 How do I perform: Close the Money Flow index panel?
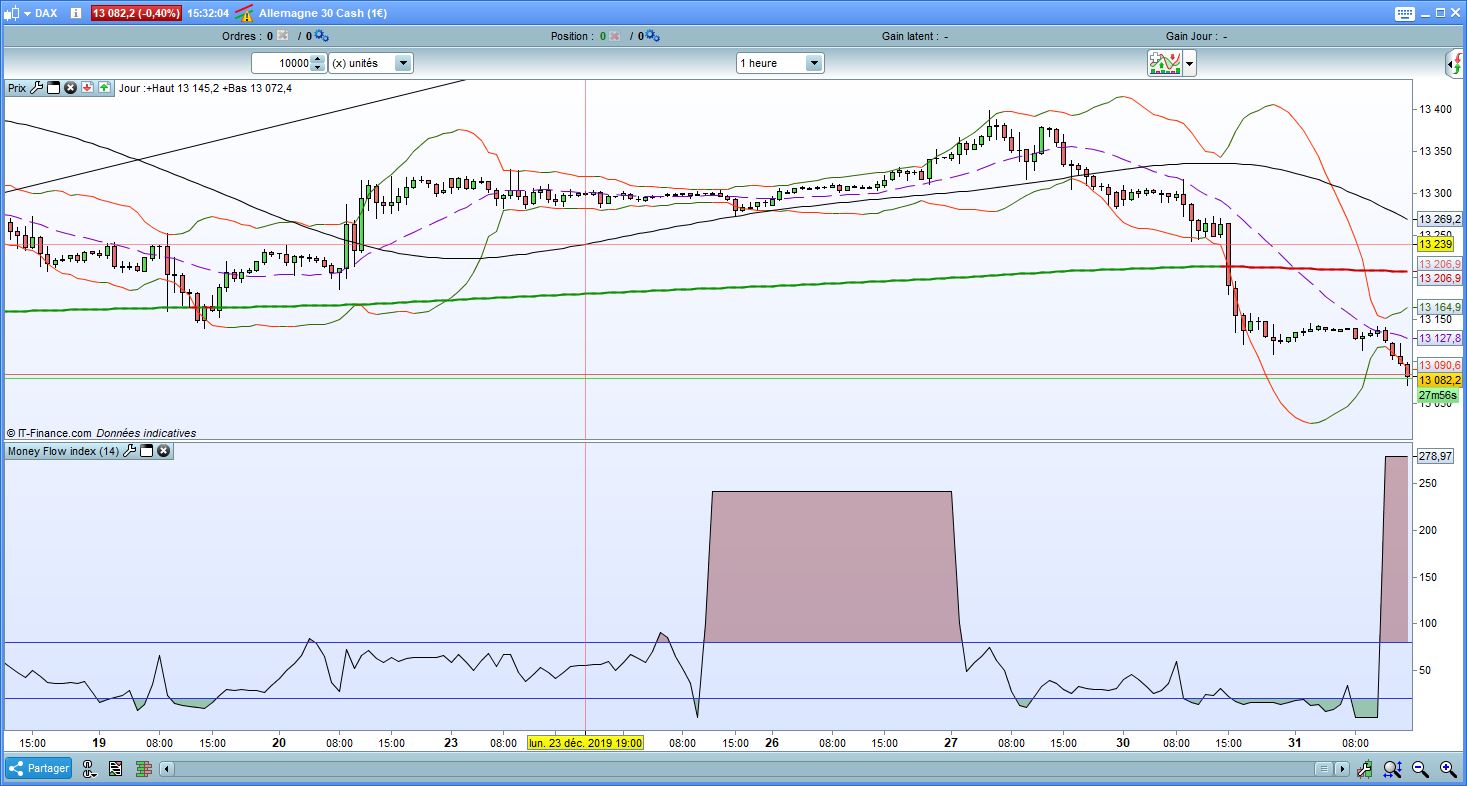tap(163, 451)
